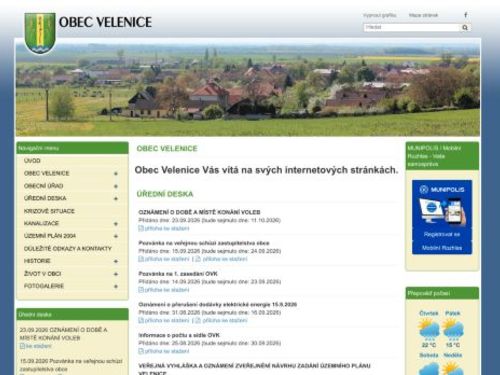Click OZNÁMENÍ O DOBĚ A MÍSTĚ KONÁNÍ VOLEB title
This screenshot has height=375, width=500.
pyautogui.click(x=199, y=212)
